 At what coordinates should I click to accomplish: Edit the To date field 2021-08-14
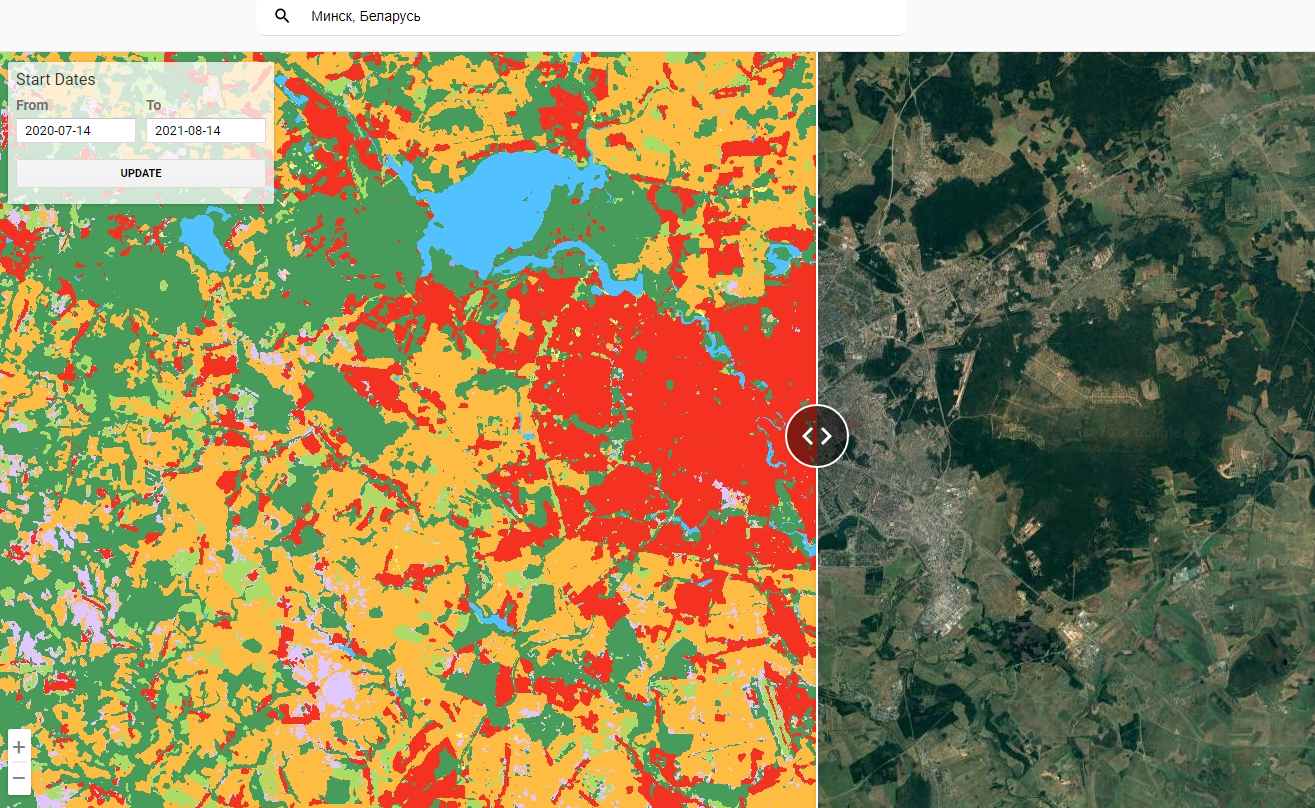pyautogui.click(x=206, y=131)
